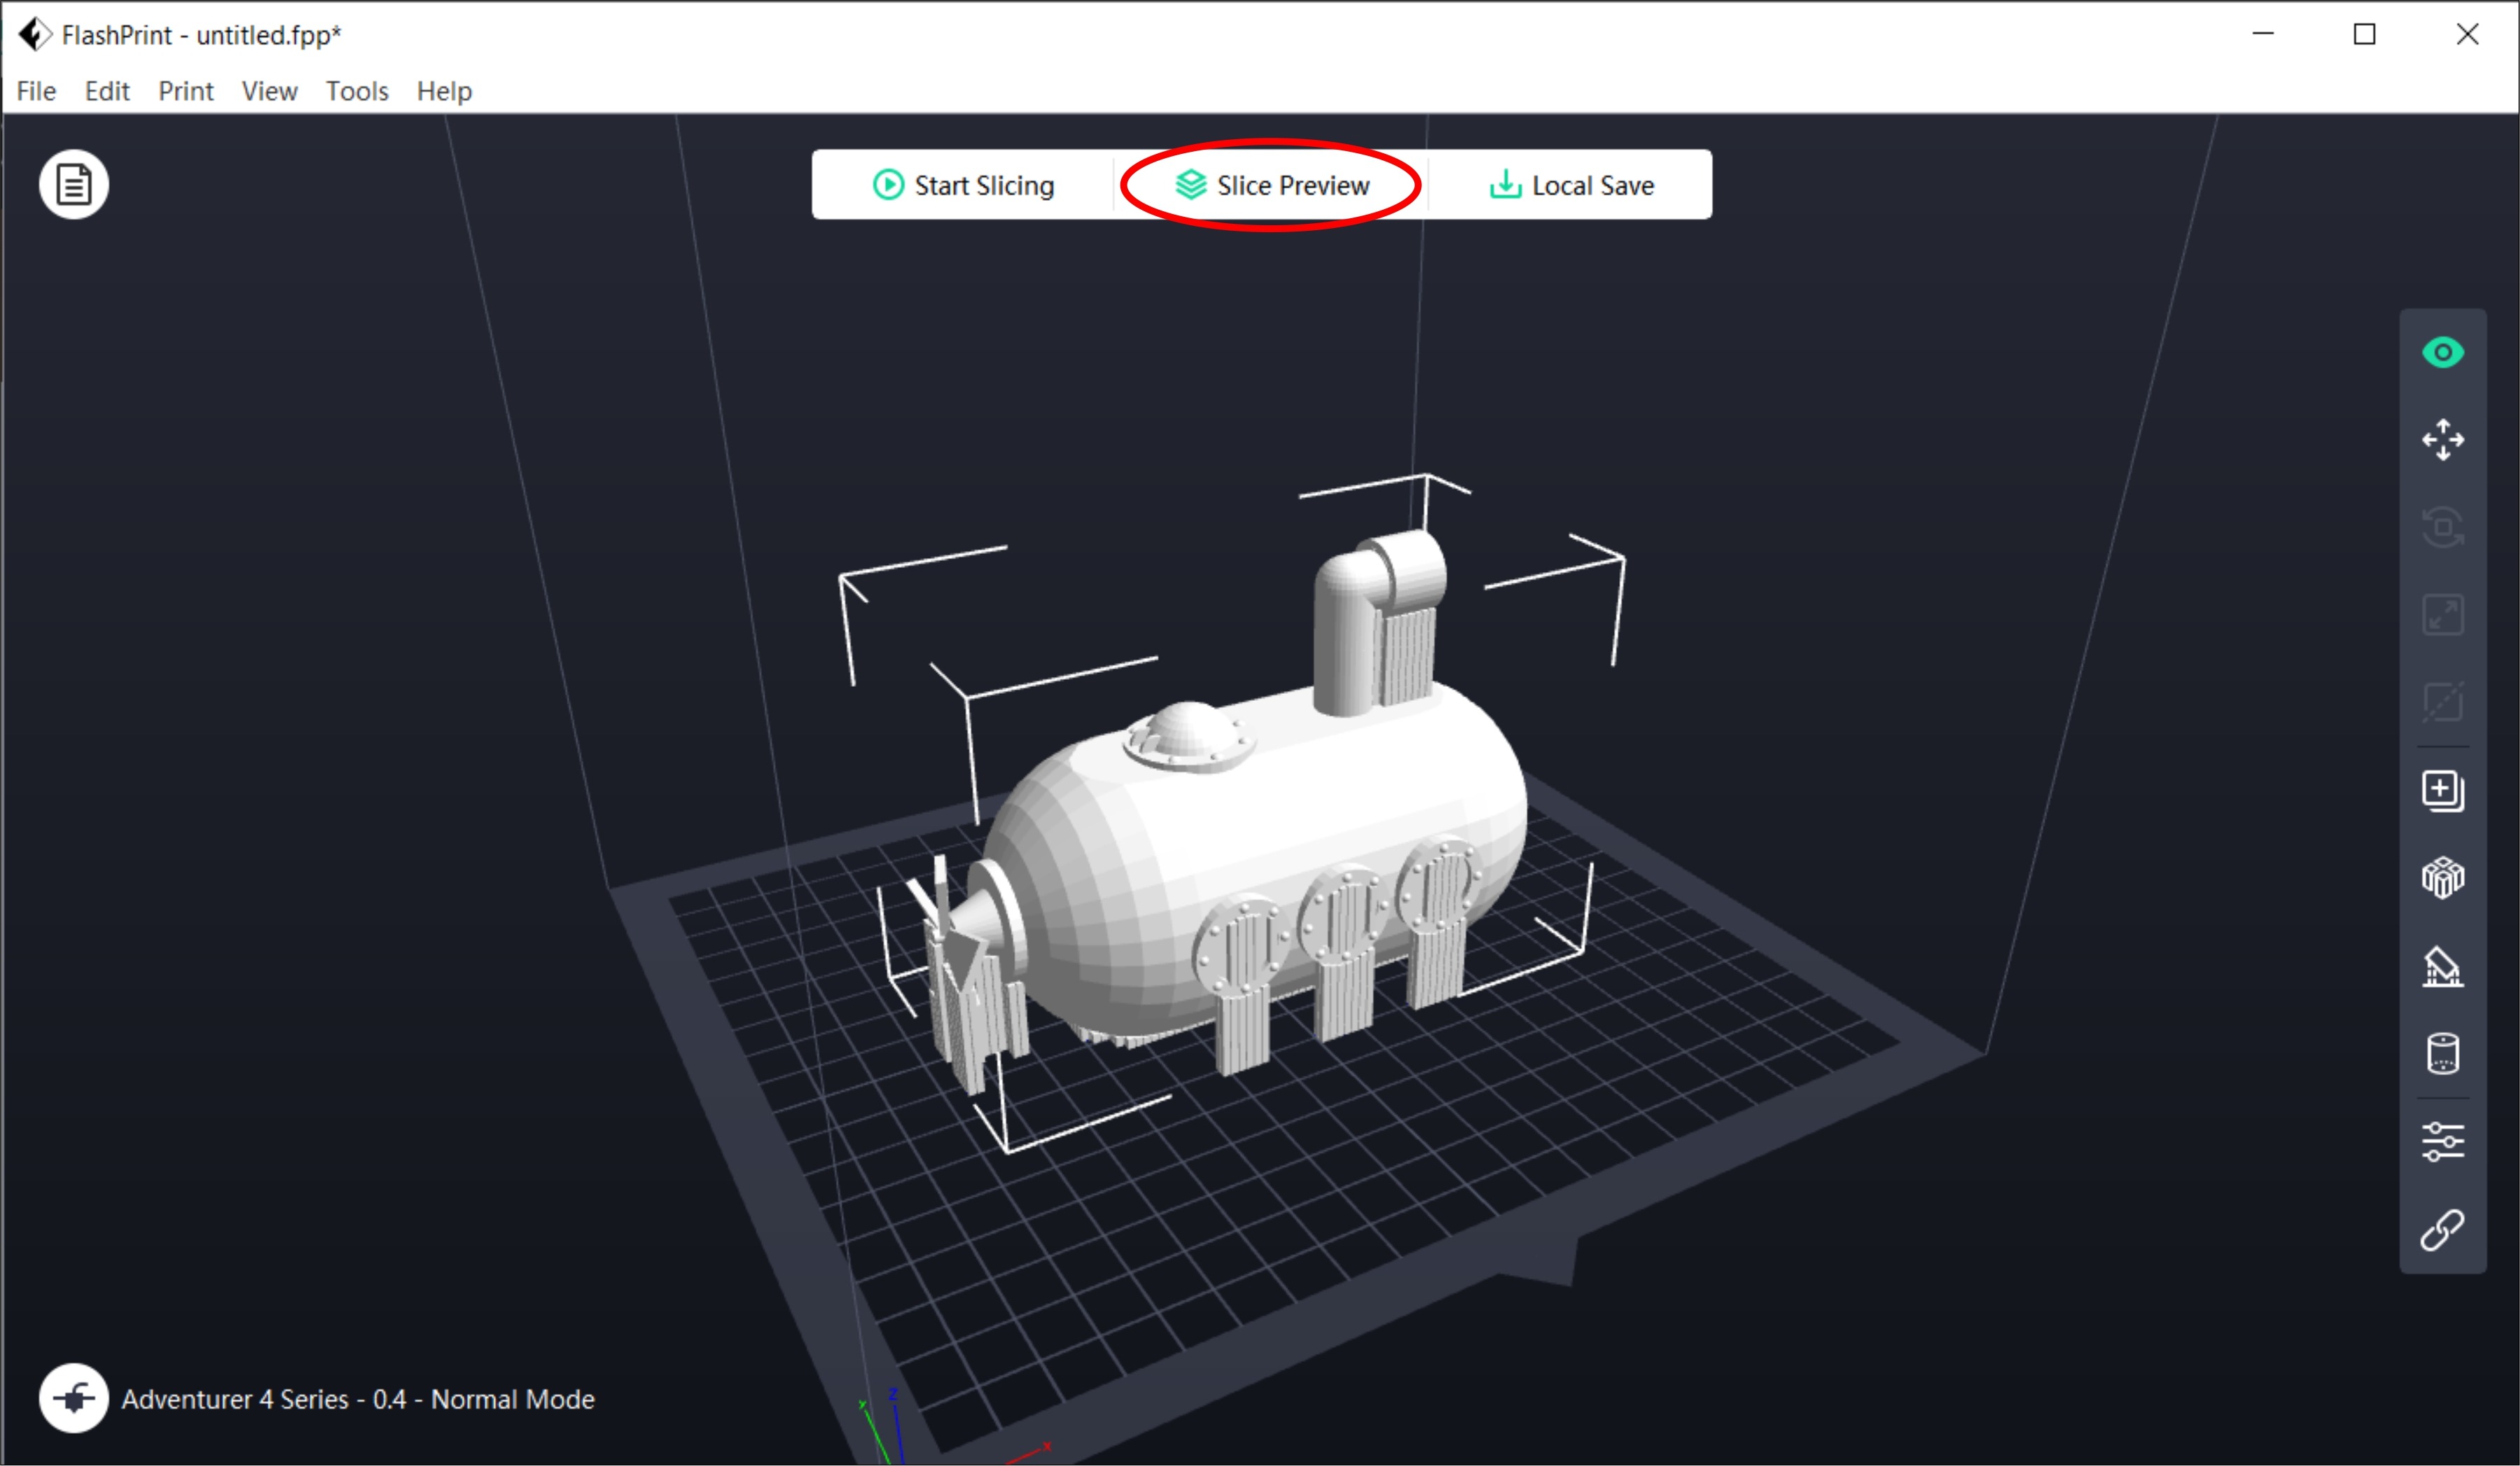The width and height of the screenshot is (2520, 1466).
Task: Click the circled Slice Preview button
Action: pos(1271,185)
